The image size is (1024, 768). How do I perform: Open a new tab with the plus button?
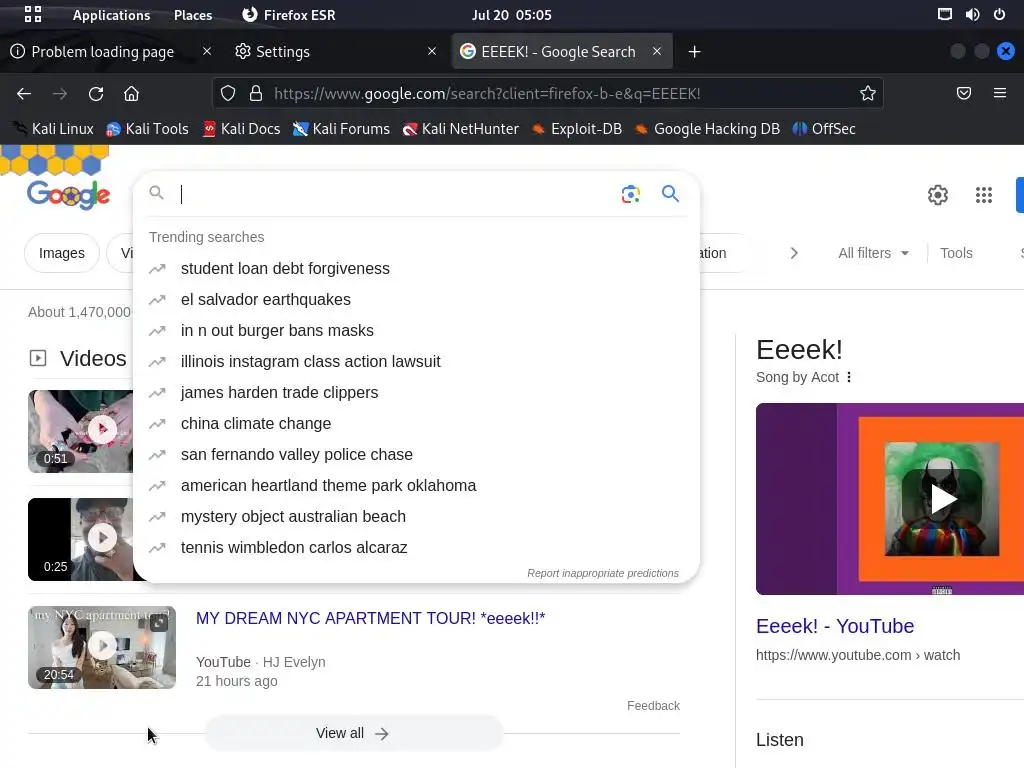694,52
